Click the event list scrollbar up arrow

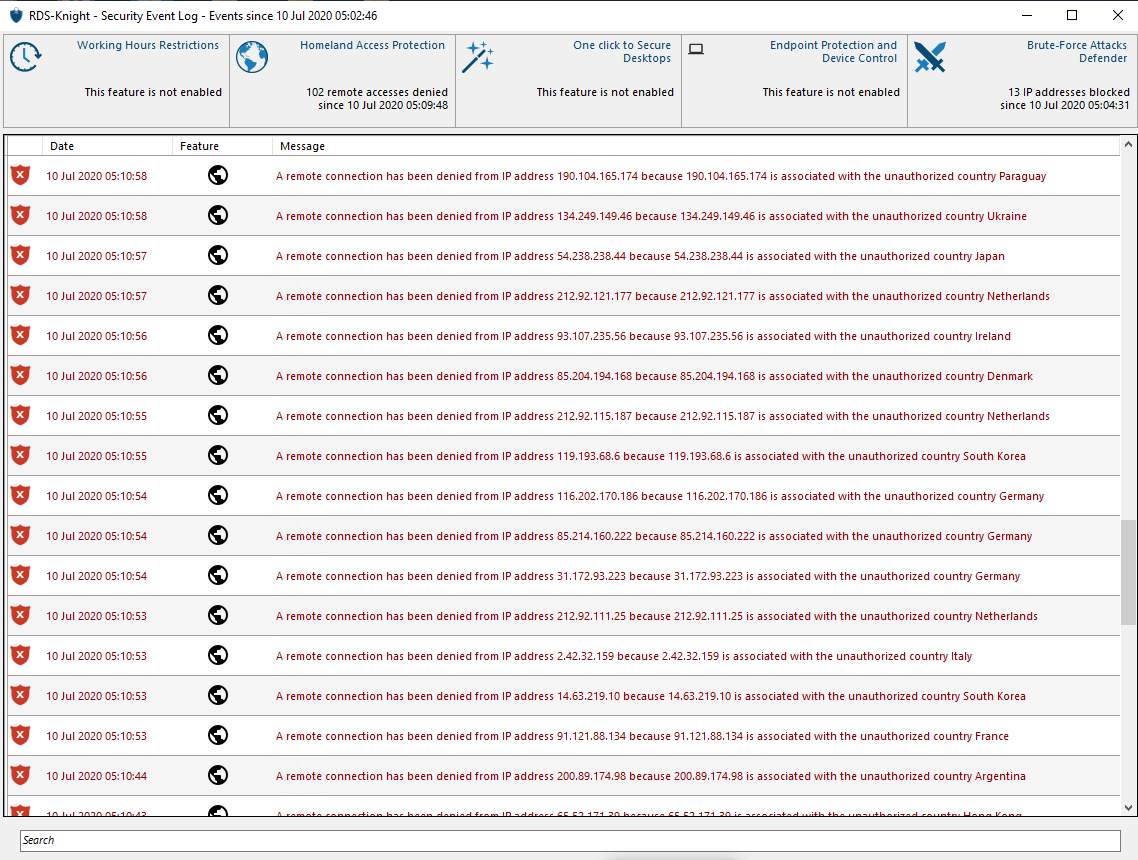(x=1128, y=144)
